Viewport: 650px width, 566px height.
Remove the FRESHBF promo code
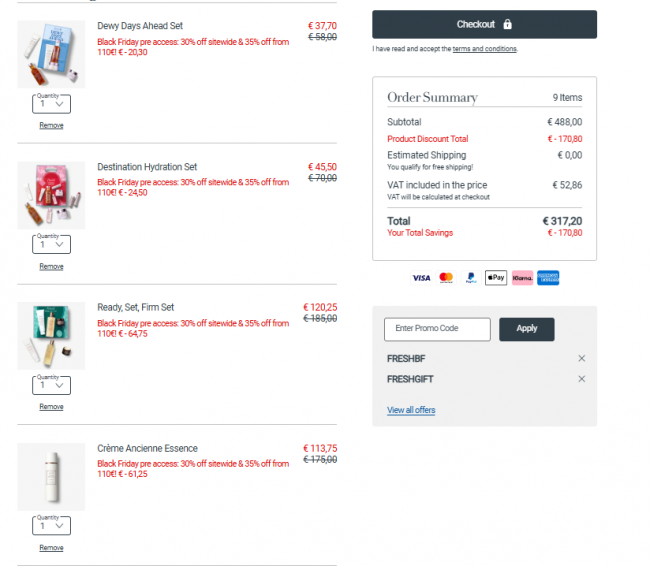click(x=582, y=358)
